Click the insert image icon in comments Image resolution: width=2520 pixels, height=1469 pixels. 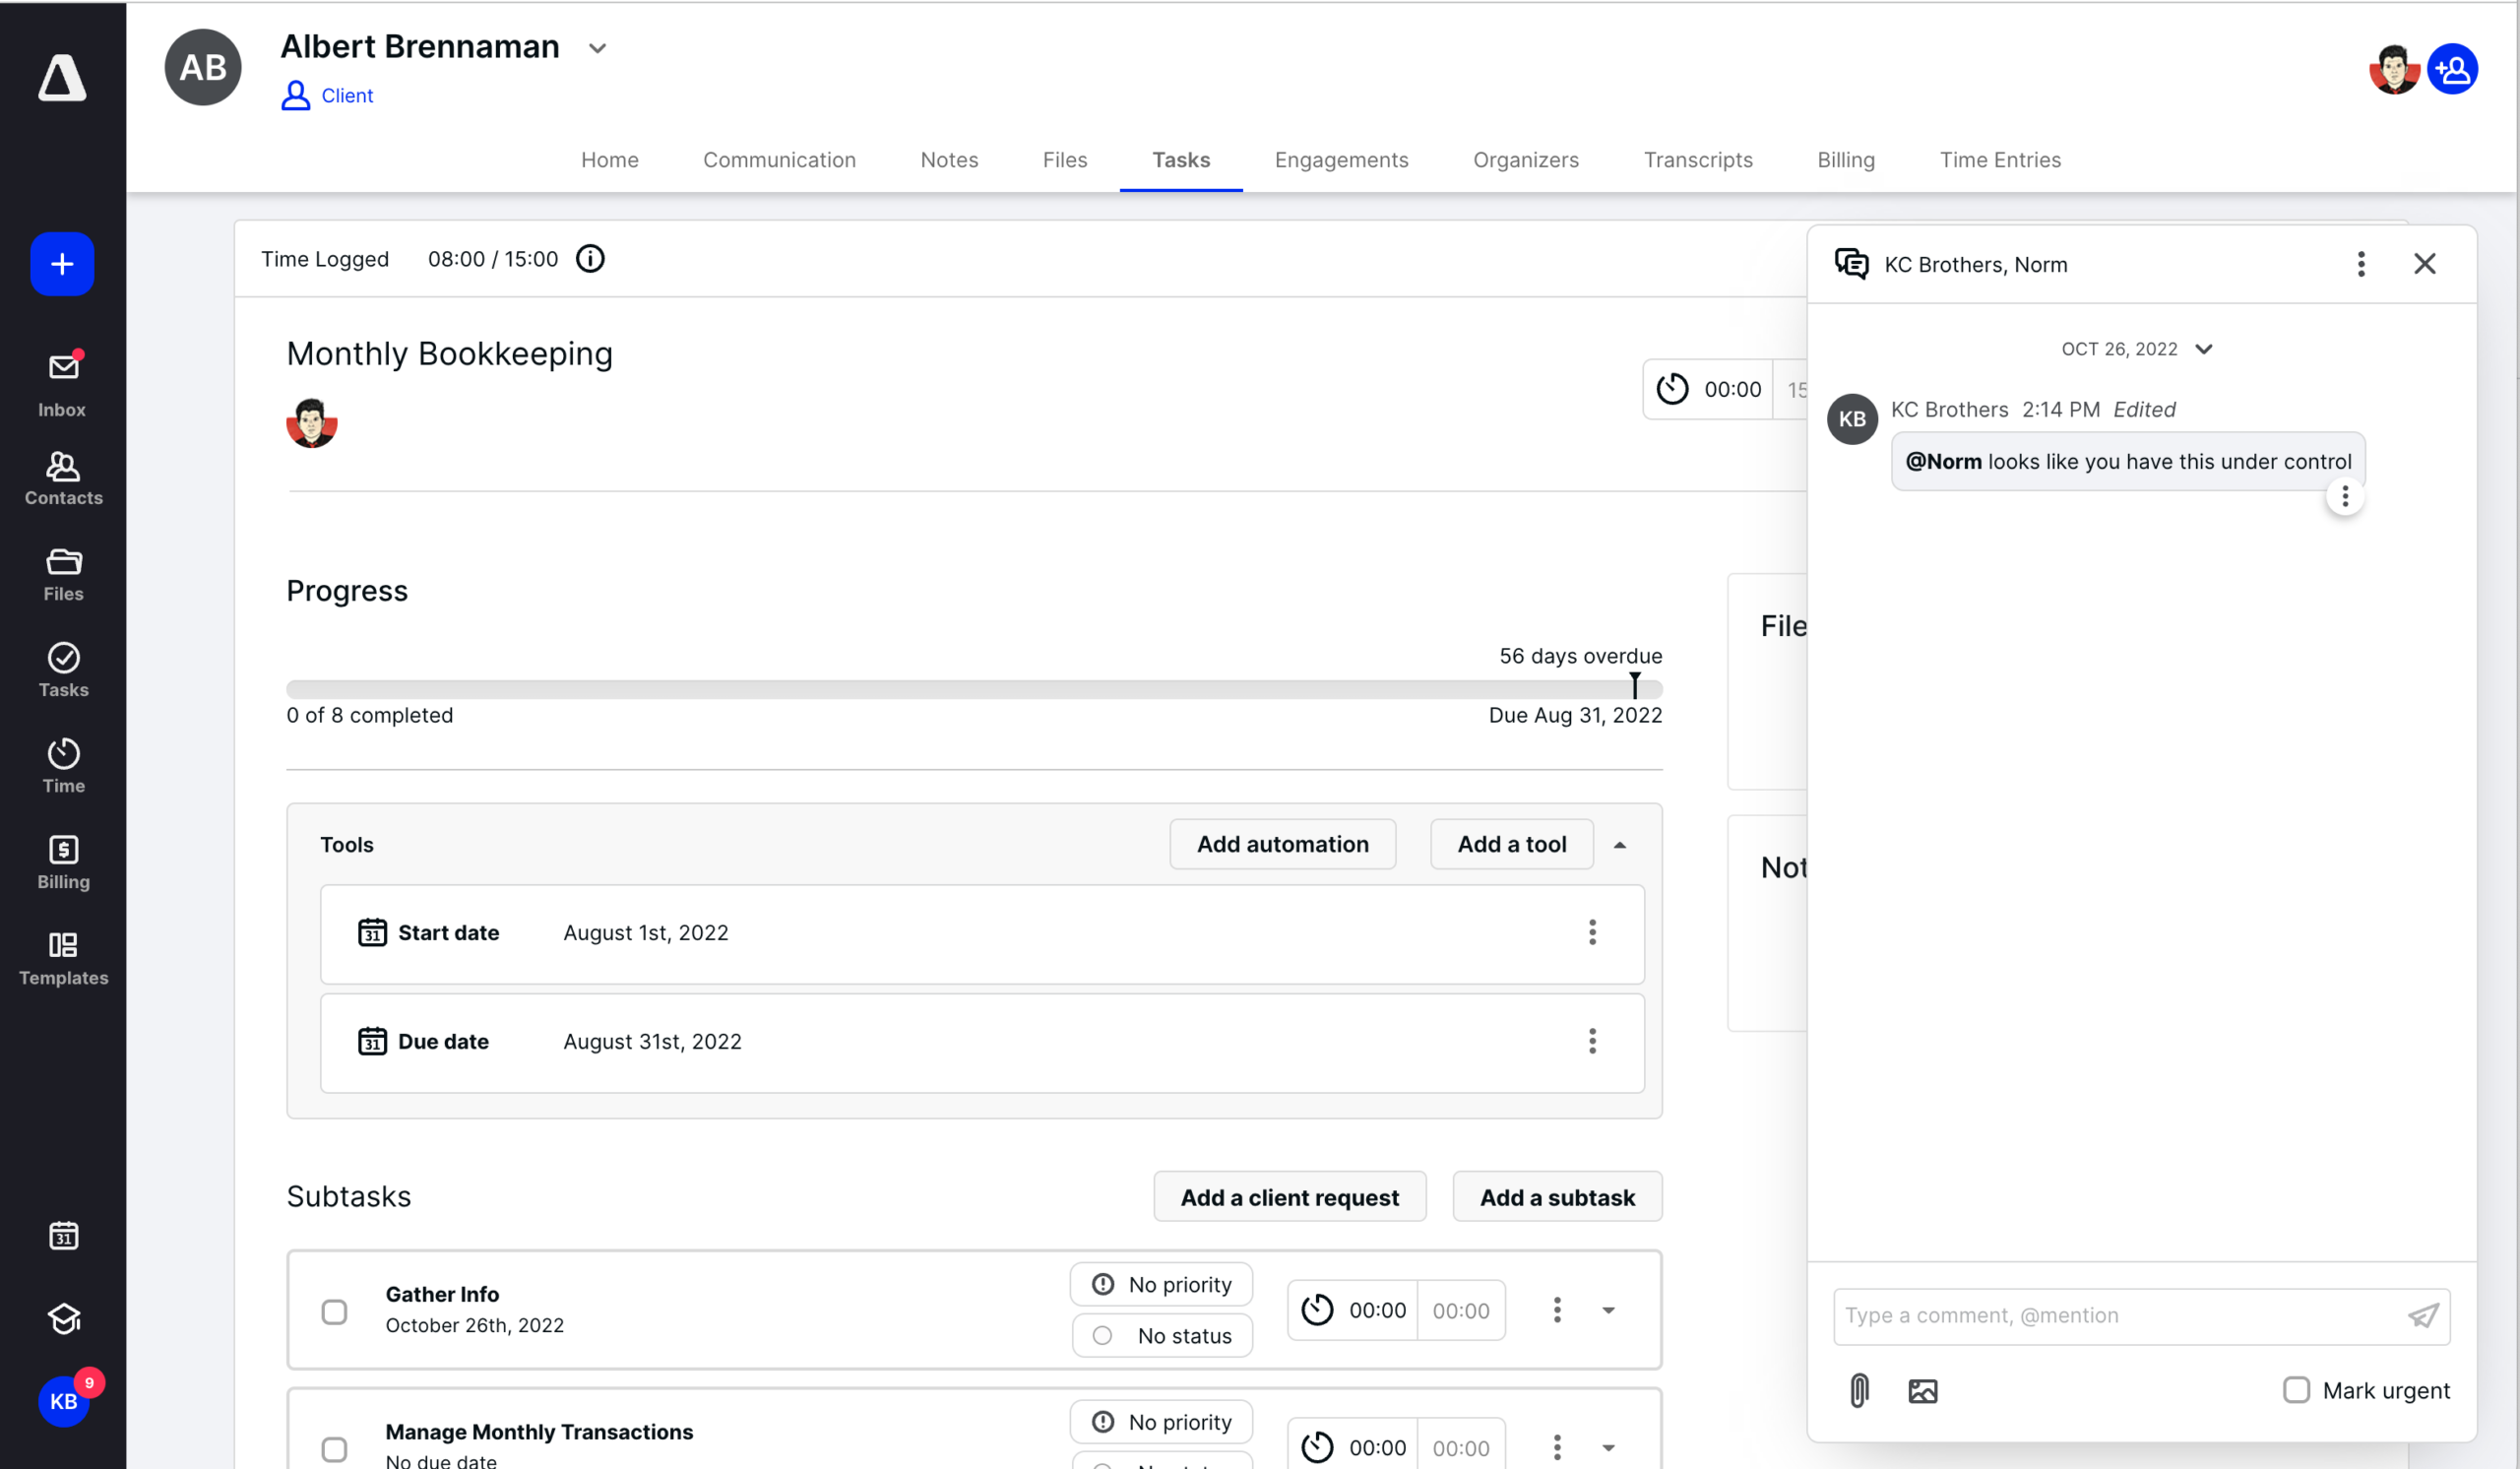1922,1390
